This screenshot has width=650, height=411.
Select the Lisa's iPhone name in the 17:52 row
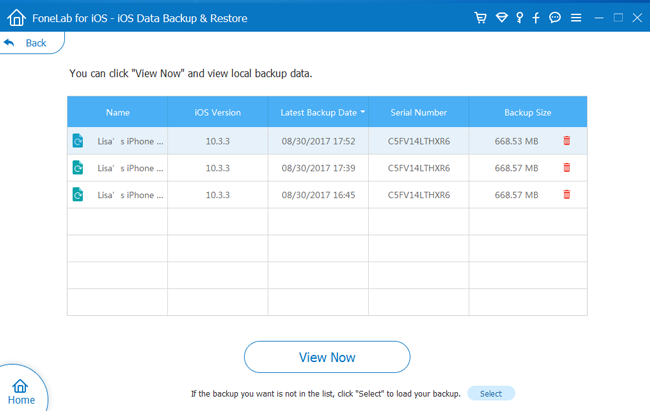(x=130, y=141)
